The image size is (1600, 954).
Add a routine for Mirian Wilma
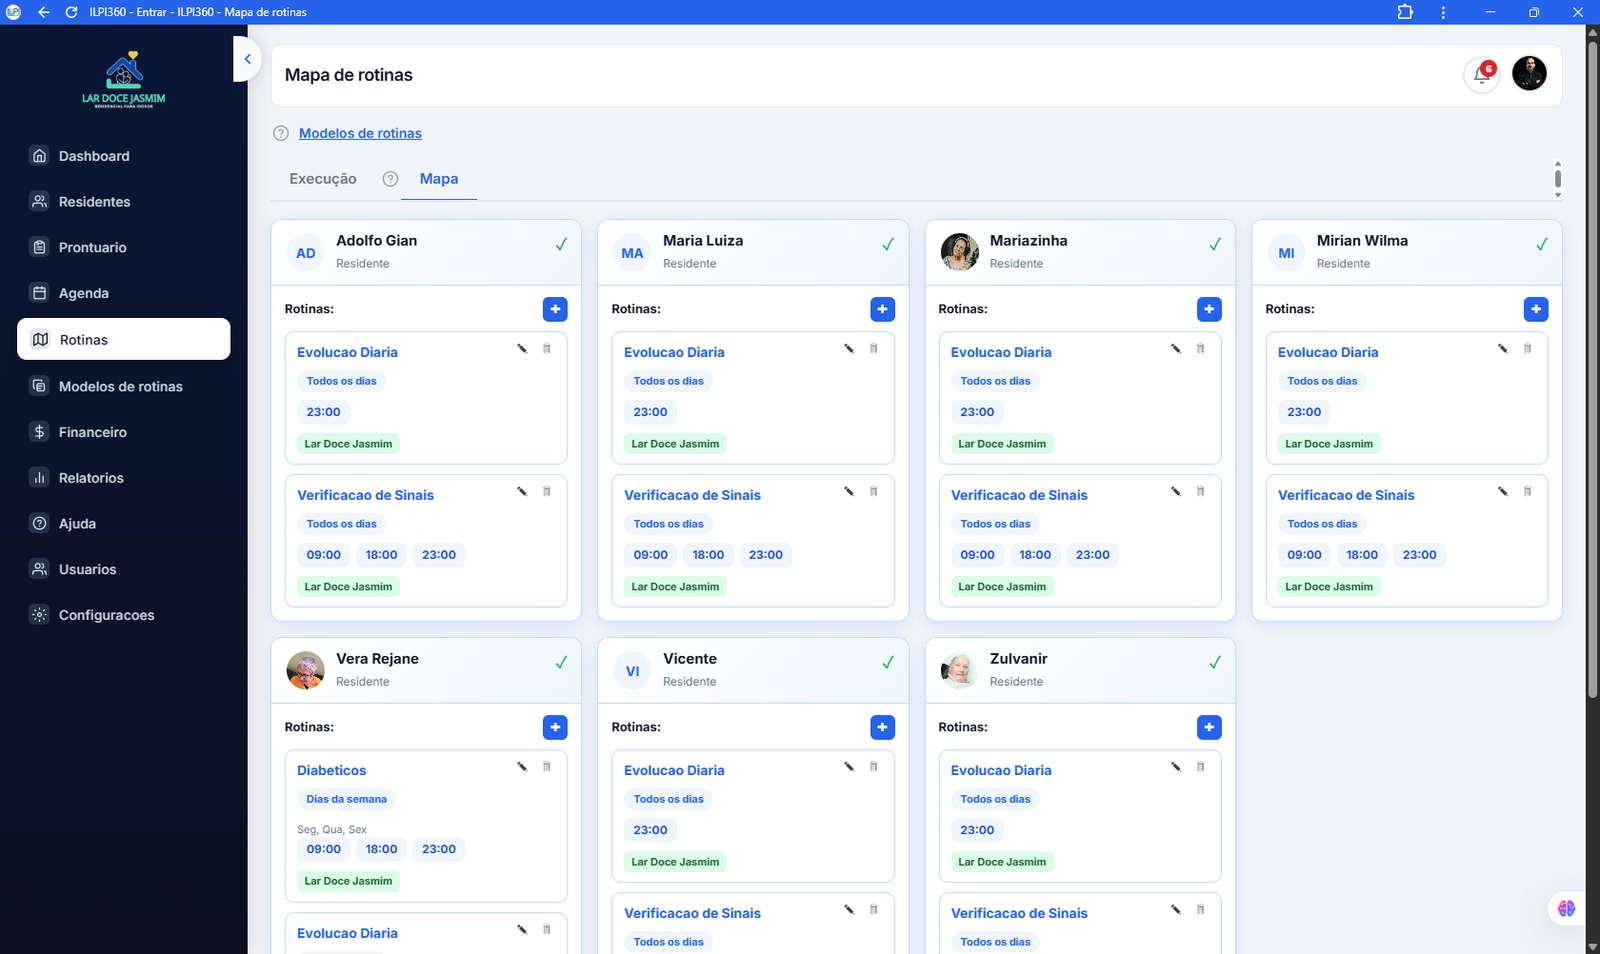[1536, 309]
